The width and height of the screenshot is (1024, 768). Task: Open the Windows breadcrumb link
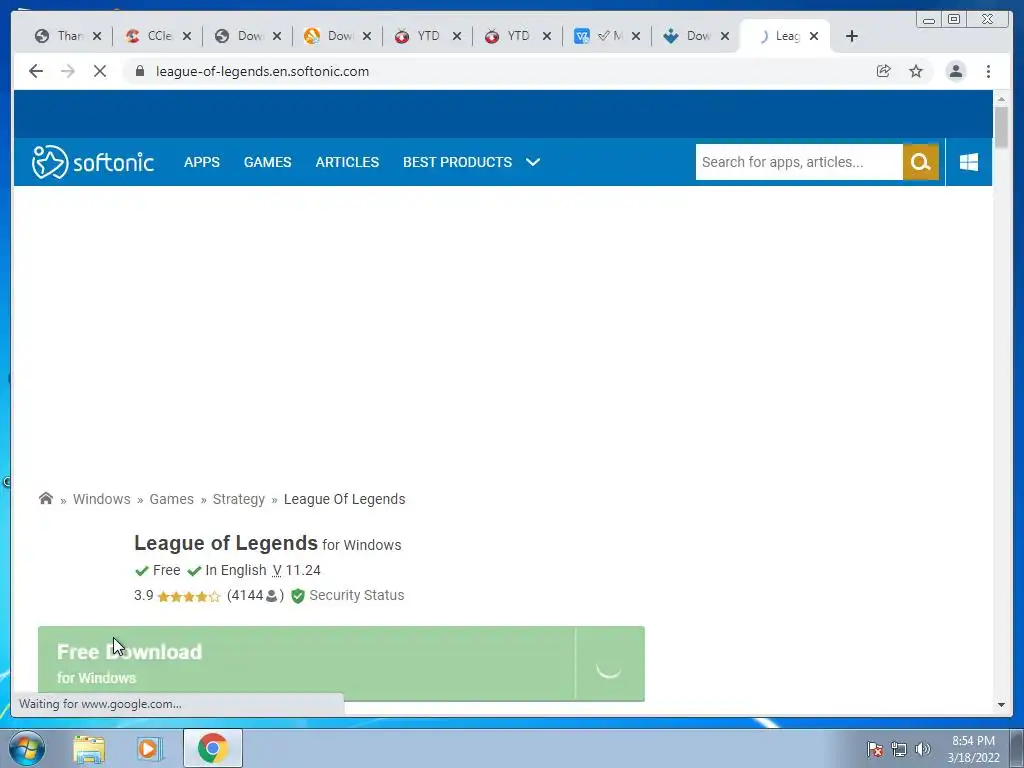coord(102,499)
